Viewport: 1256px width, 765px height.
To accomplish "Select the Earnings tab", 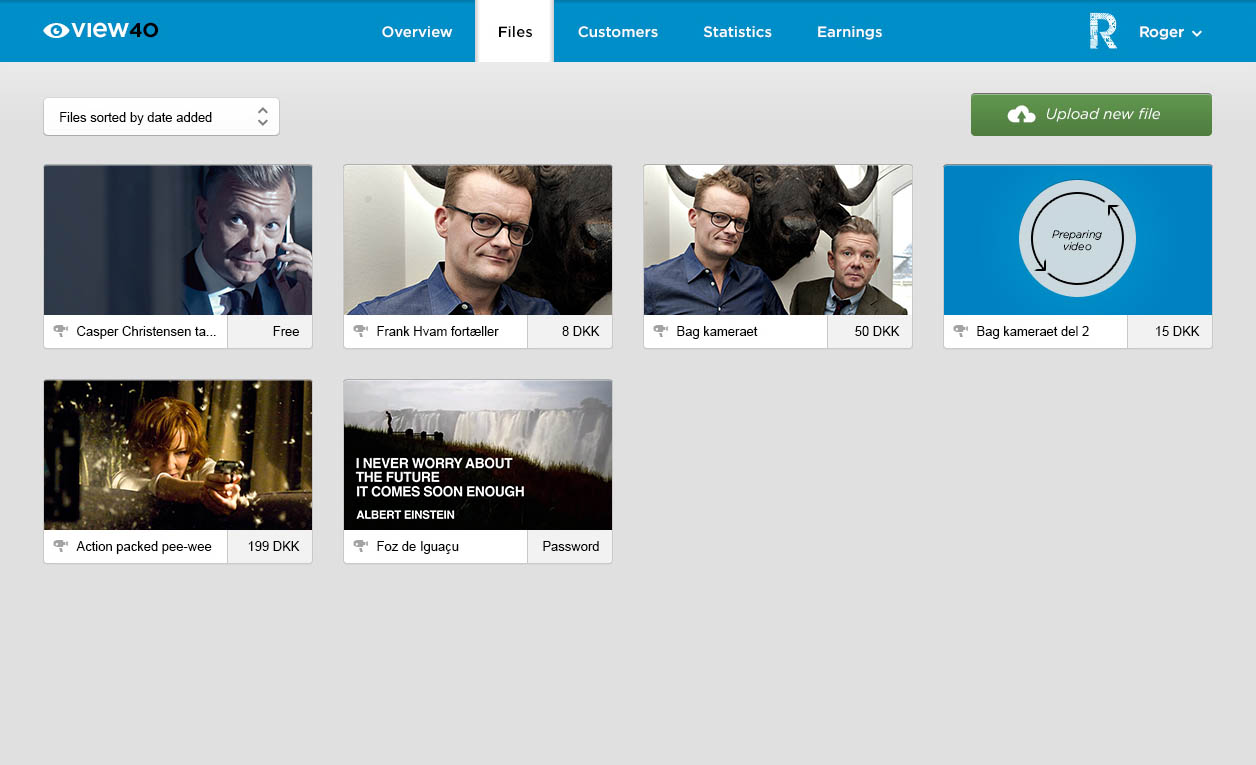I will pos(849,32).
